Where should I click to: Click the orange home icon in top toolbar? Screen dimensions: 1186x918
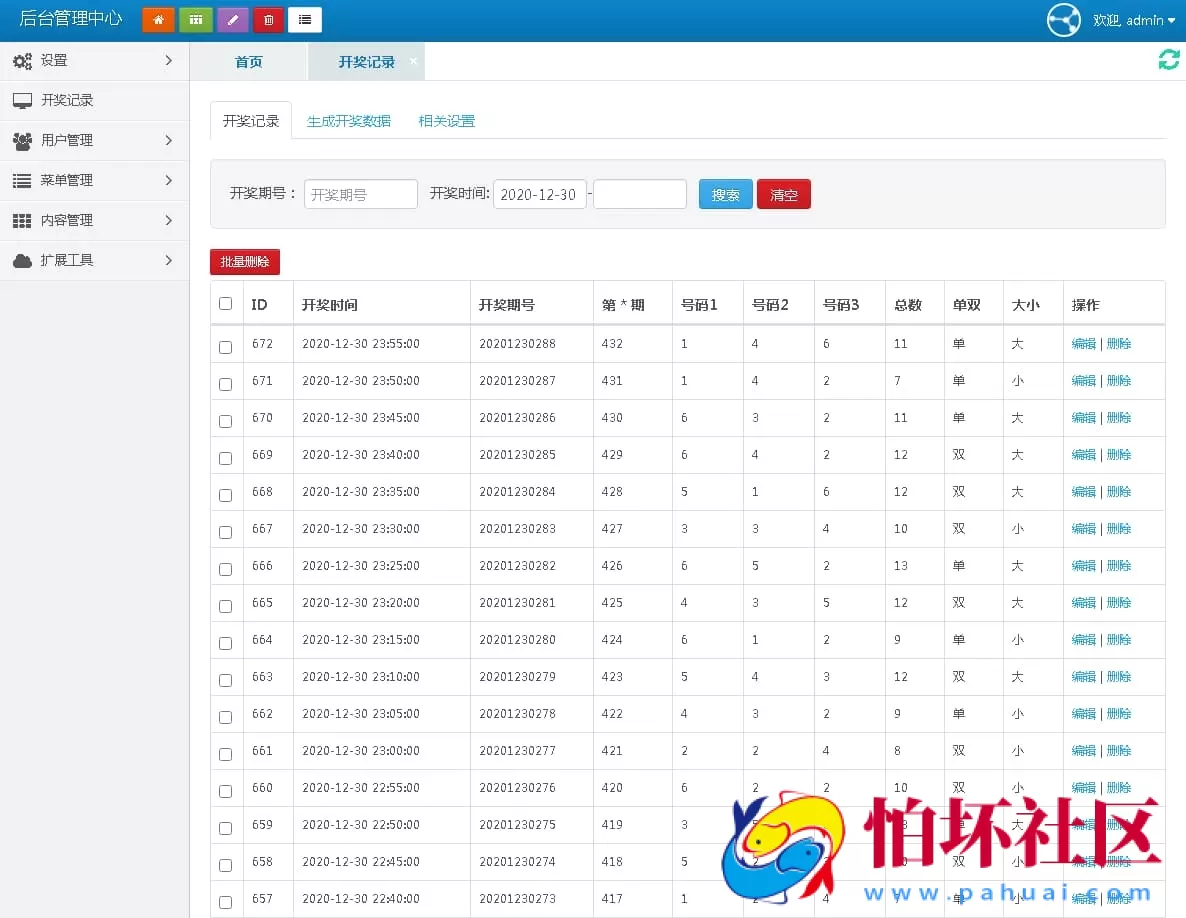pyautogui.click(x=158, y=19)
